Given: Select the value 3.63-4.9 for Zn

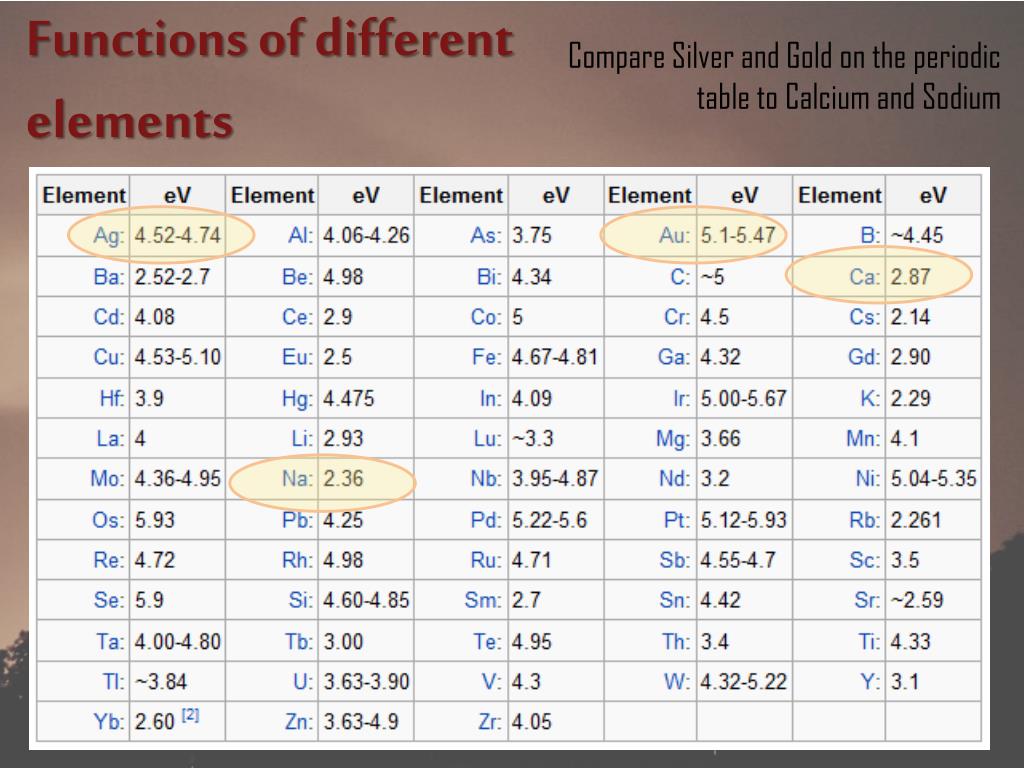Looking at the screenshot, I should pyautogui.click(x=360, y=722).
